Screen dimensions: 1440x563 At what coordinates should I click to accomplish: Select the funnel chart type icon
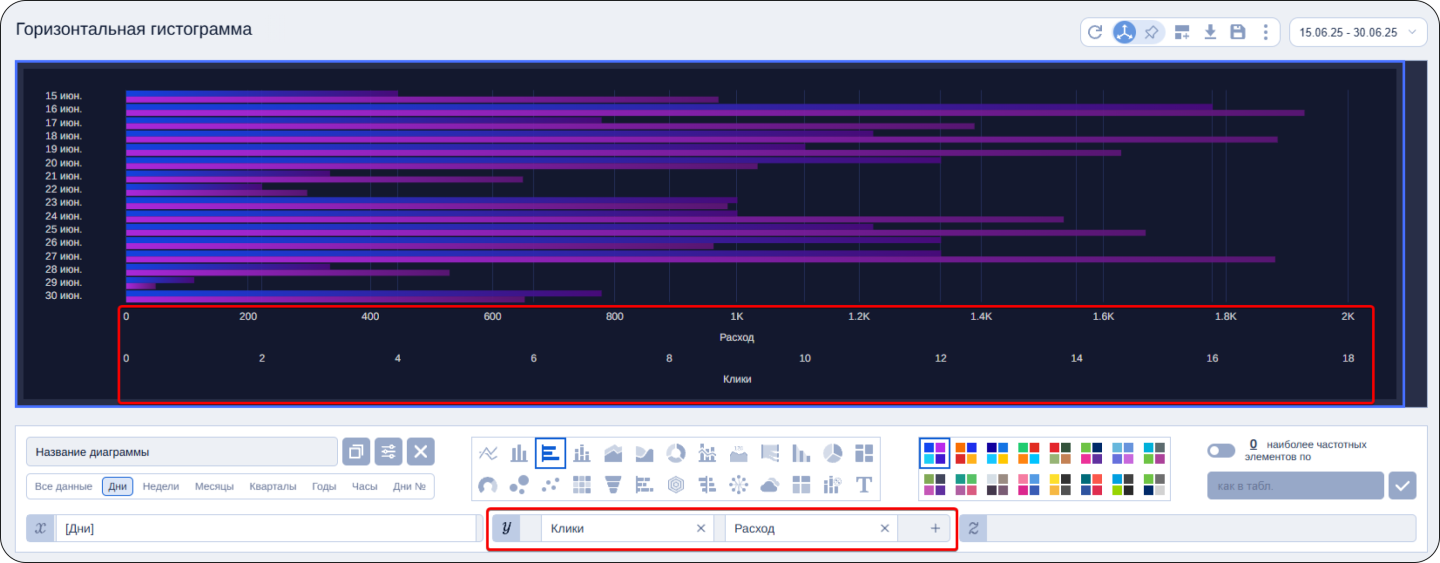pos(613,485)
